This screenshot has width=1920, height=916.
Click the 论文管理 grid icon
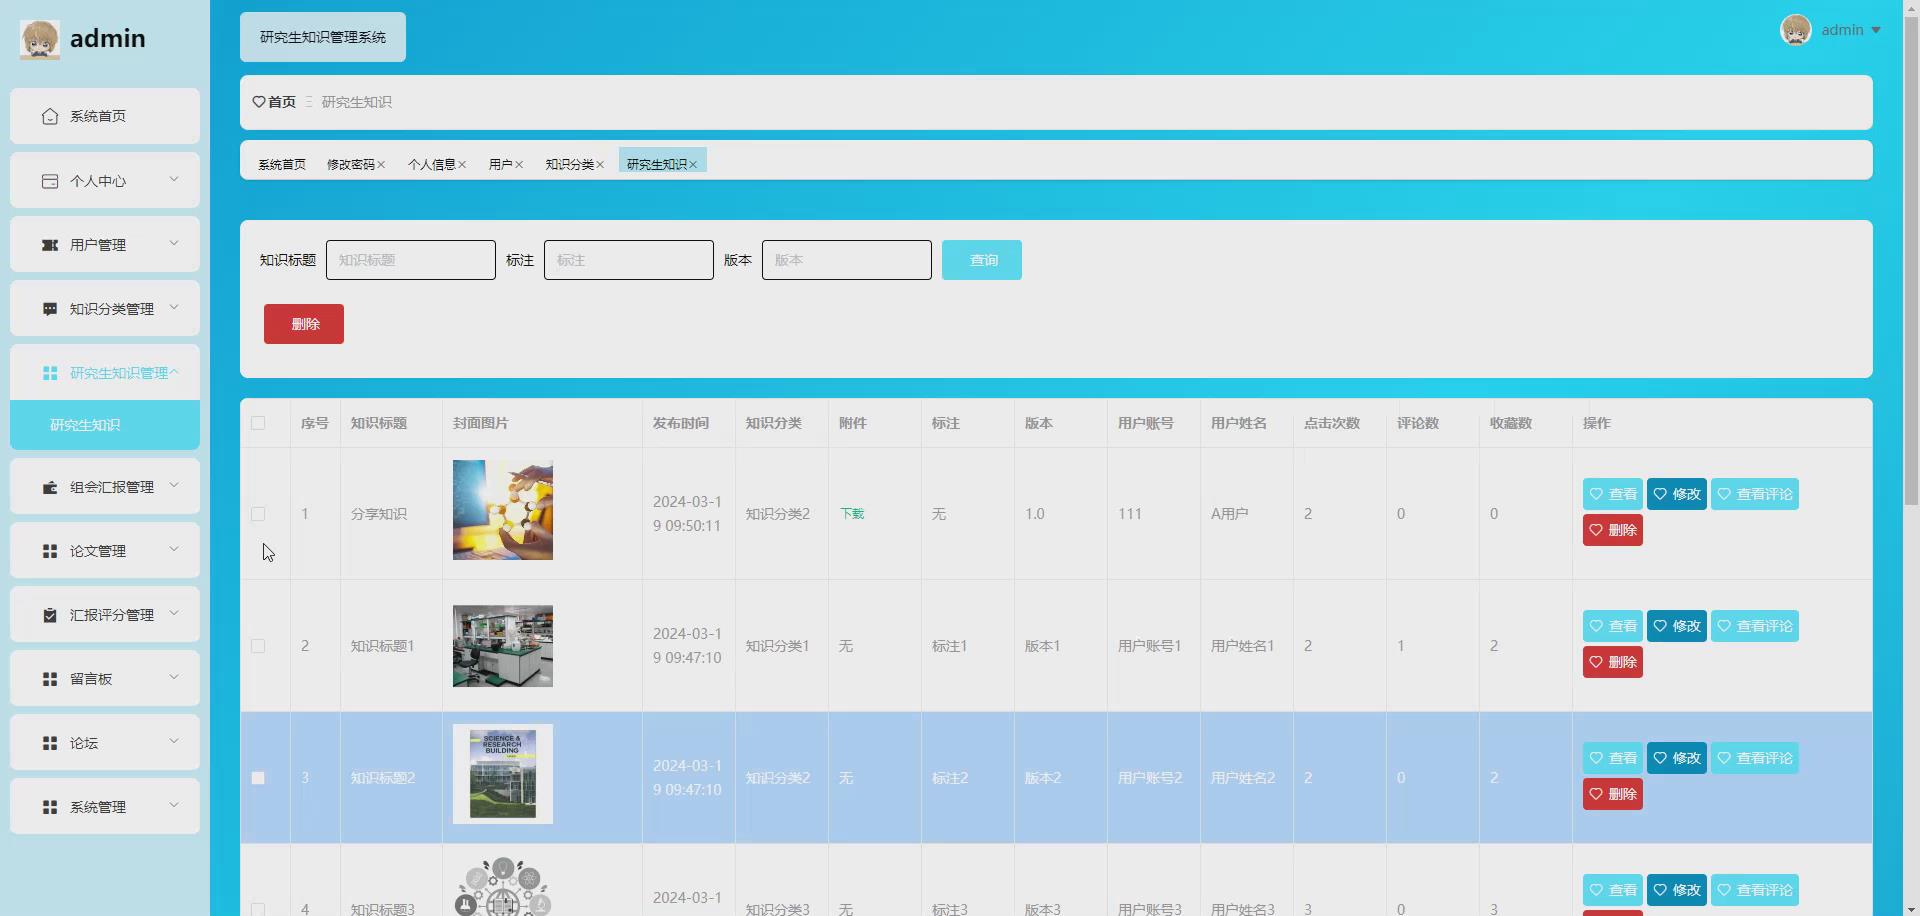tap(50, 551)
